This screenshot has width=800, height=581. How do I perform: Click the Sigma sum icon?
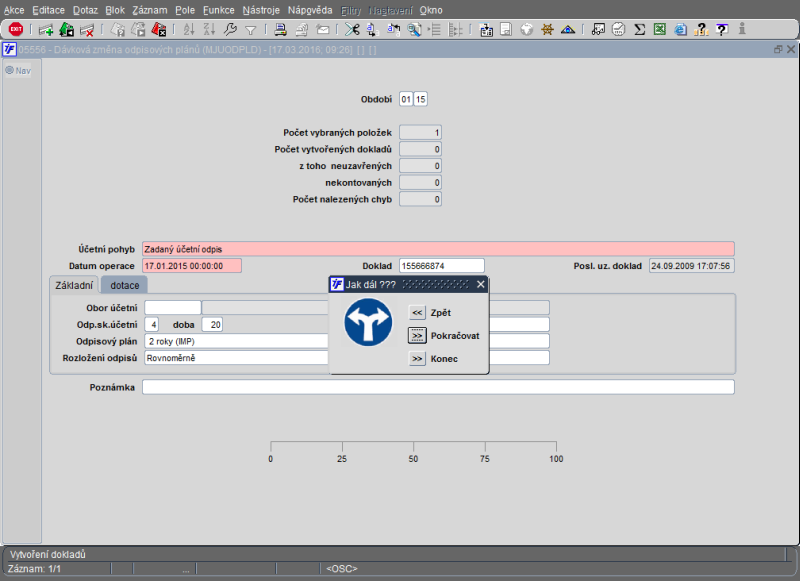click(x=639, y=30)
